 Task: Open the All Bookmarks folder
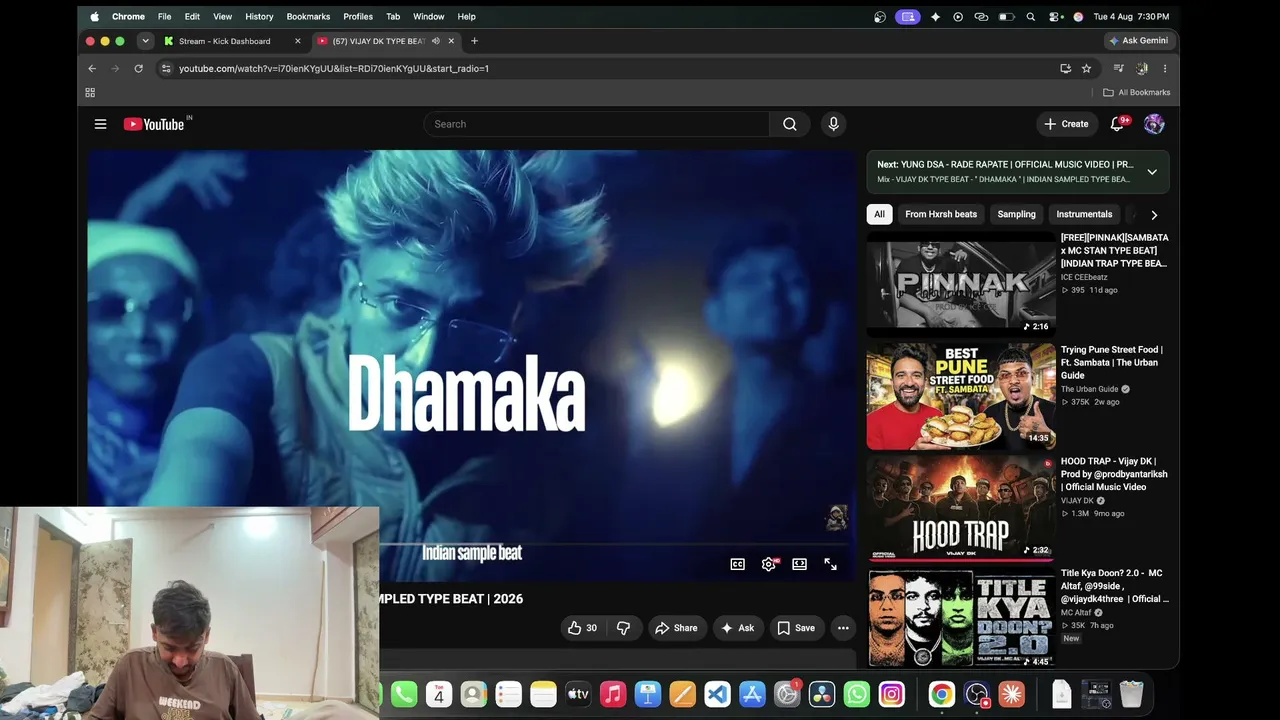click(x=1136, y=92)
